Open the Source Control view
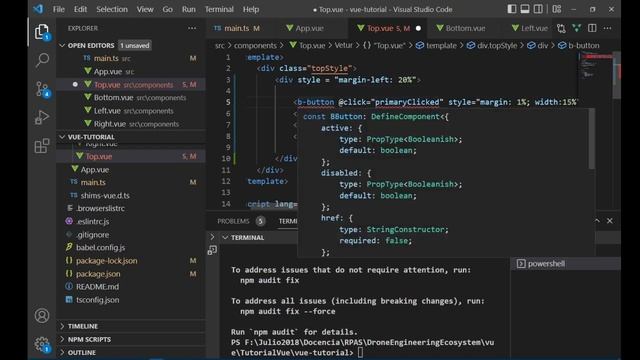The width and height of the screenshot is (640, 360). 42,89
